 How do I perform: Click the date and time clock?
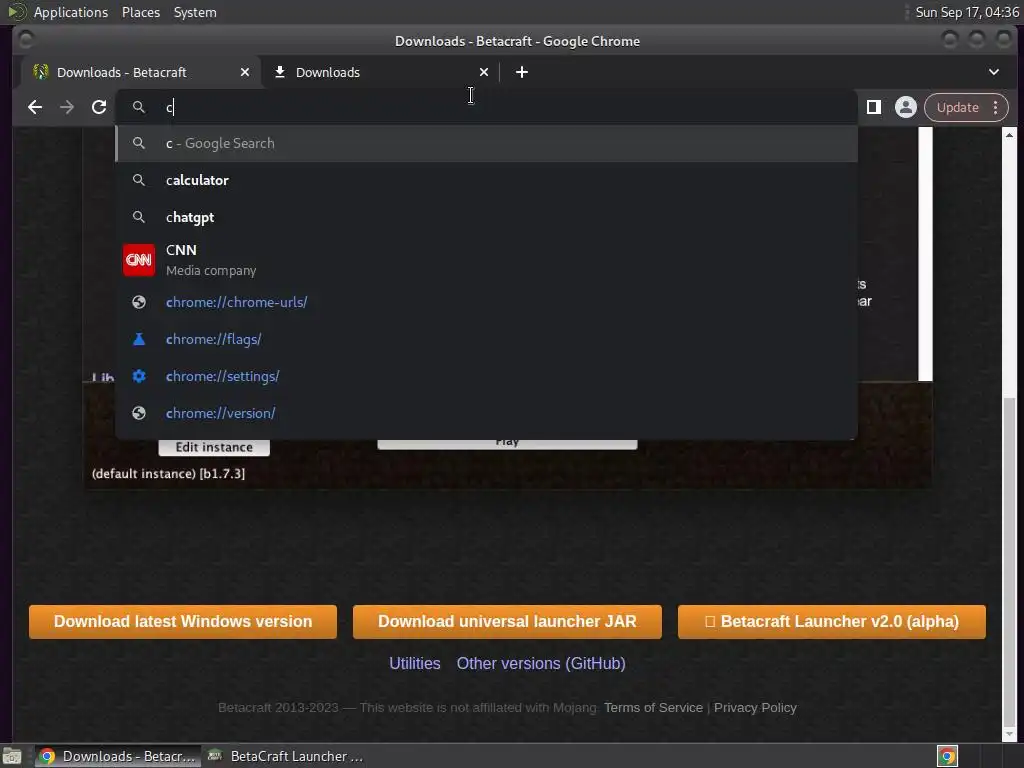pos(967,12)
